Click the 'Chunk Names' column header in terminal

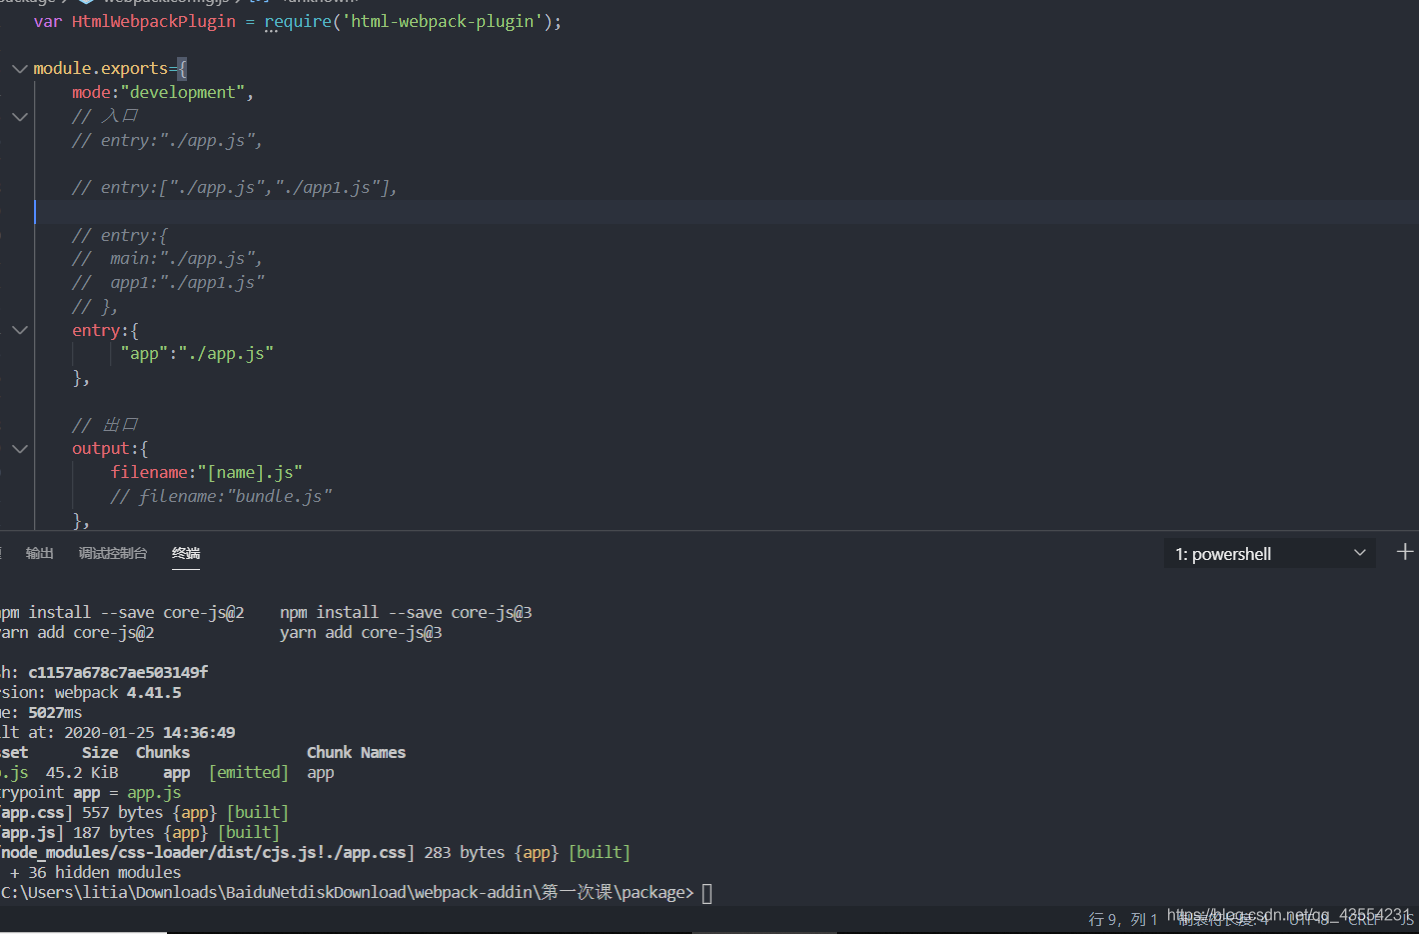[356, 752]
